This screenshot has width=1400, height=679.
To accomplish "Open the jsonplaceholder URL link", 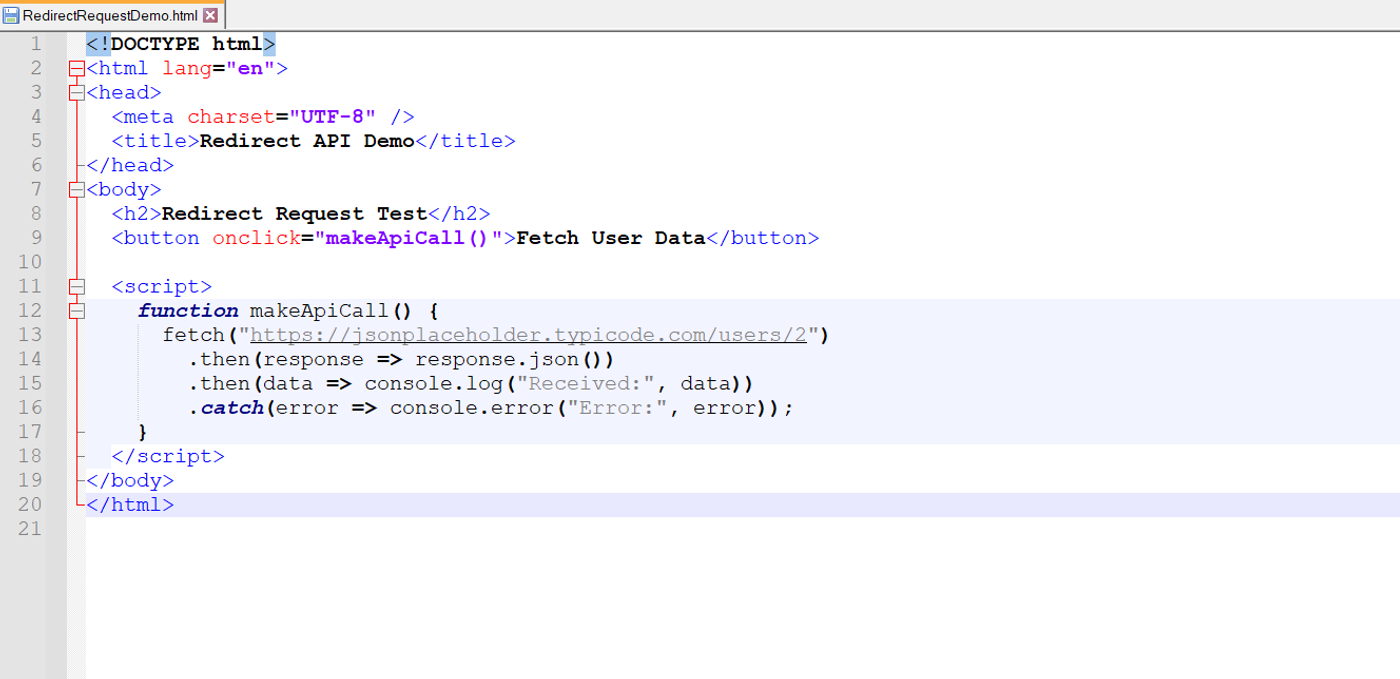I will click(x=528, y=335).
